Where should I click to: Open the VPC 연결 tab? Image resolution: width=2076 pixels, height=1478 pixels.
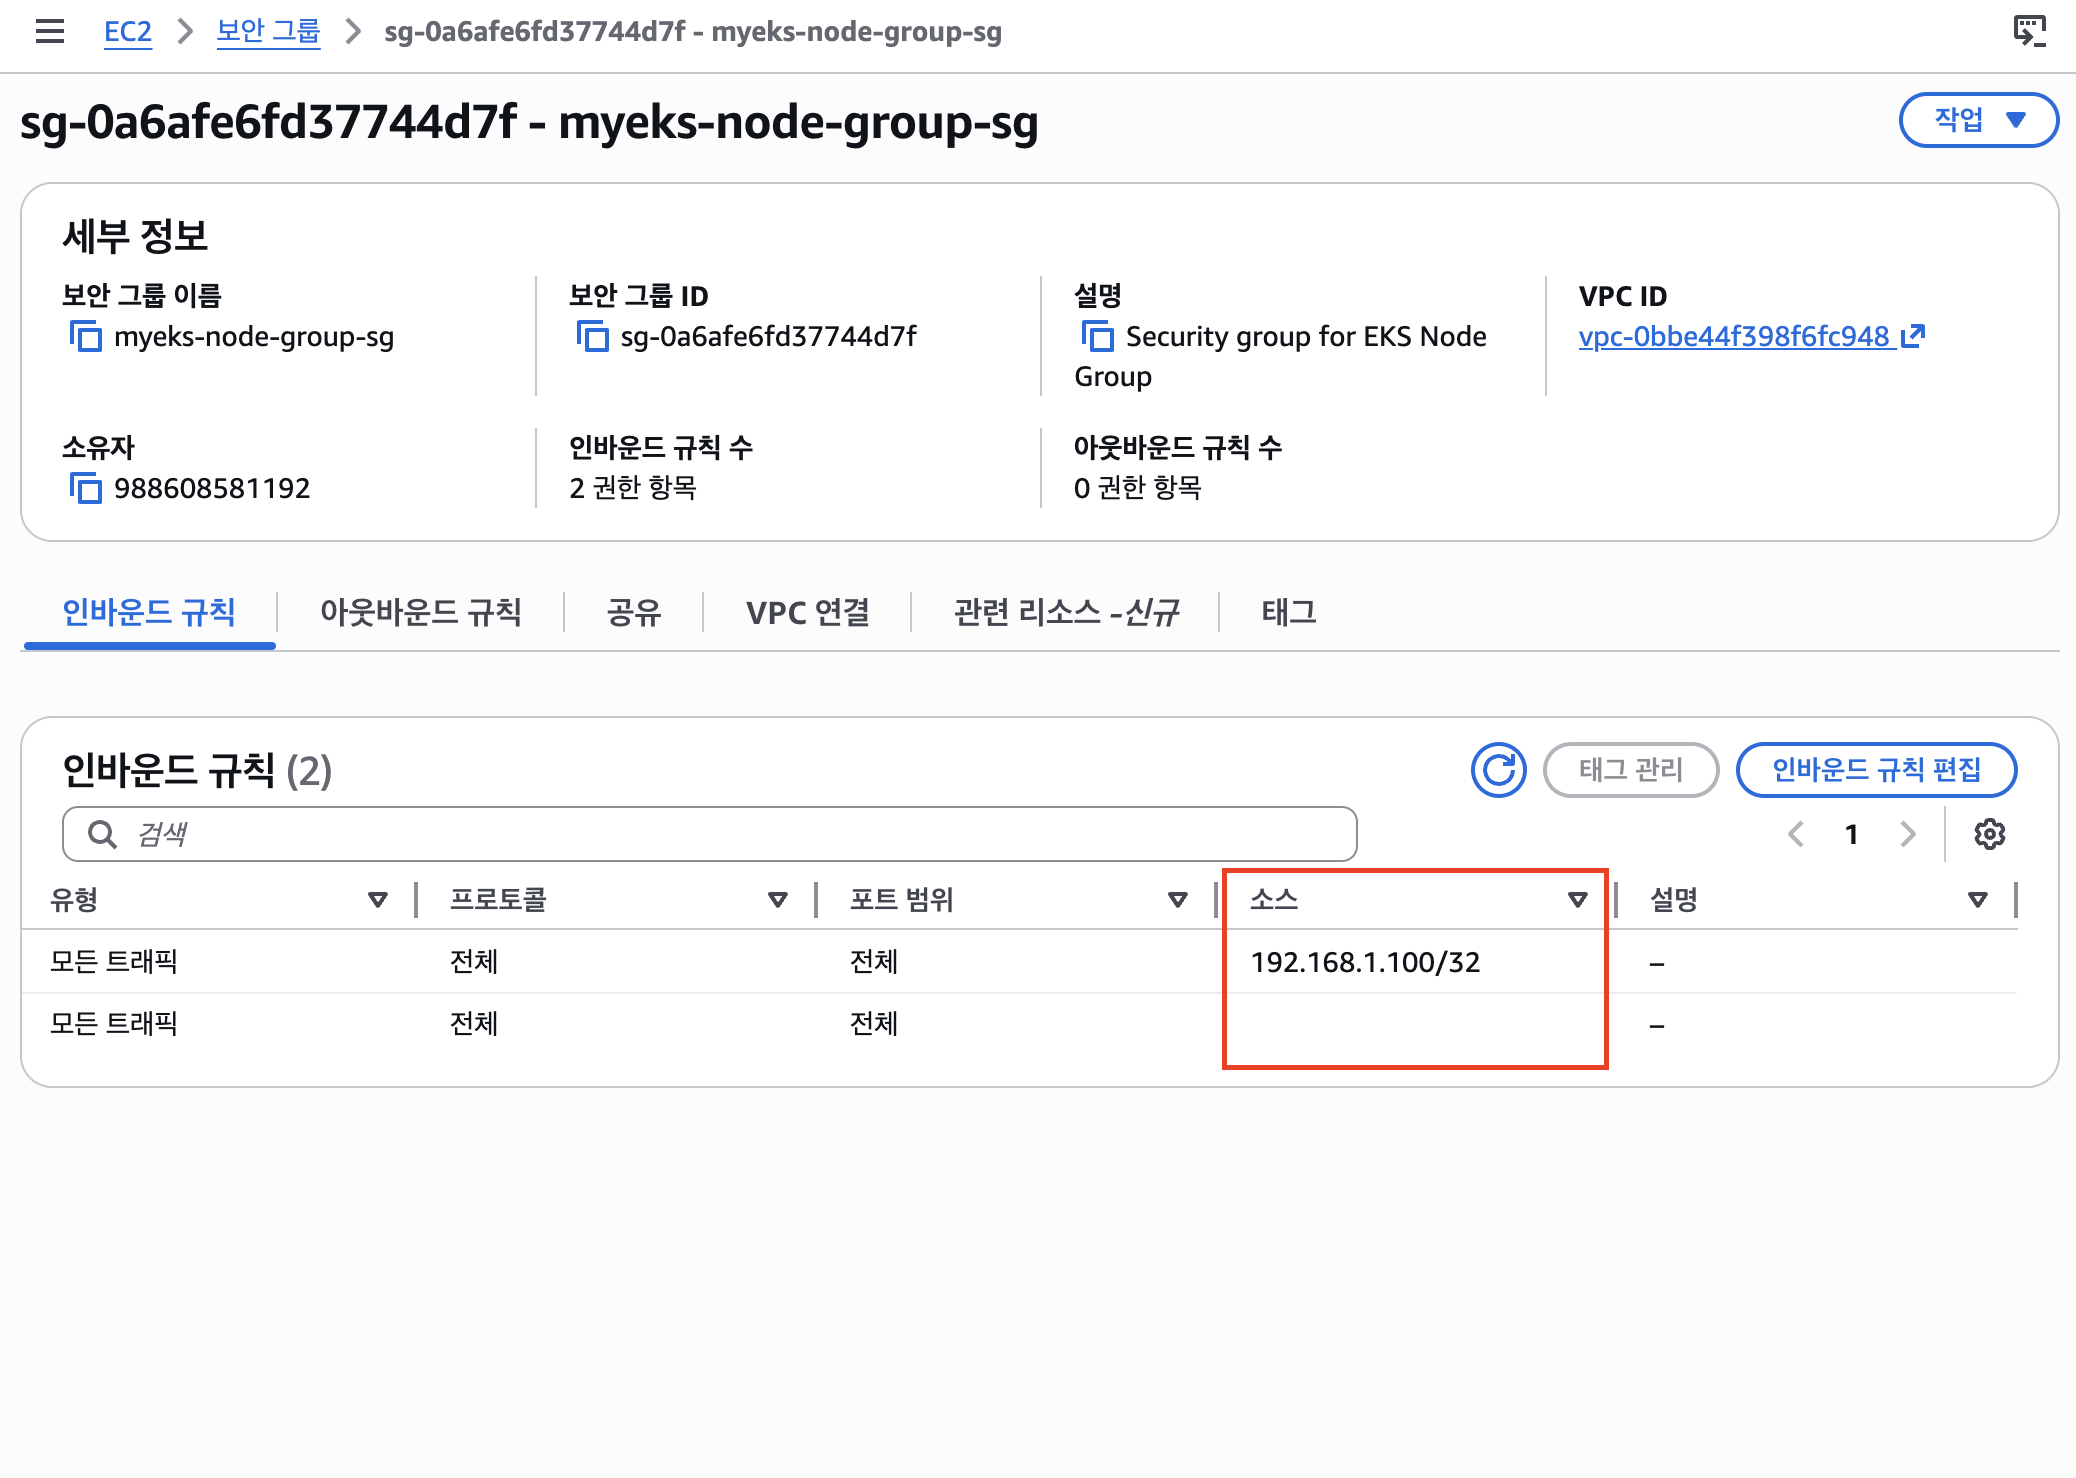pyautogui.click(x=809, y=613)
